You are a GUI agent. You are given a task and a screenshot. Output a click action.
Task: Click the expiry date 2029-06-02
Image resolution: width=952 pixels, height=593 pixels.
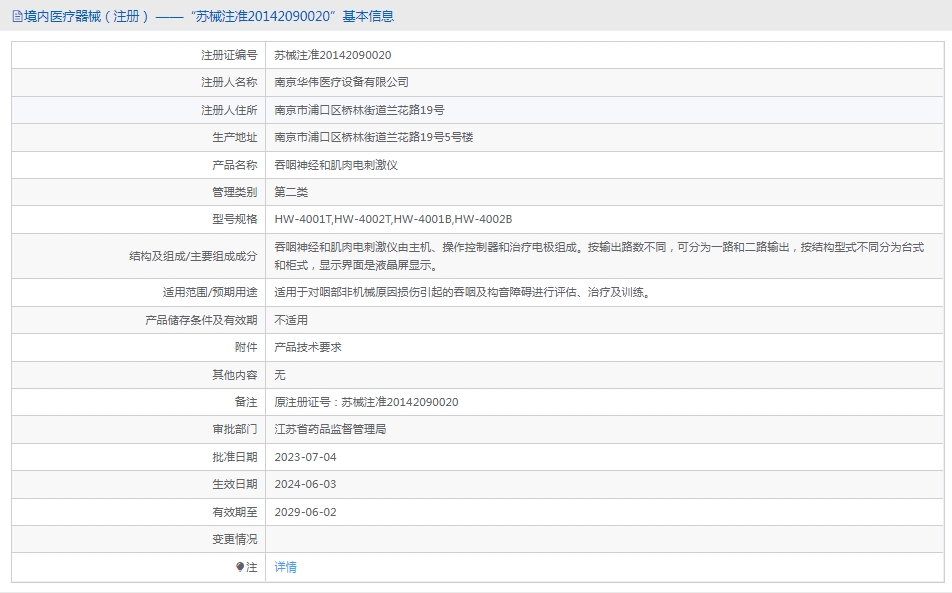305,512
